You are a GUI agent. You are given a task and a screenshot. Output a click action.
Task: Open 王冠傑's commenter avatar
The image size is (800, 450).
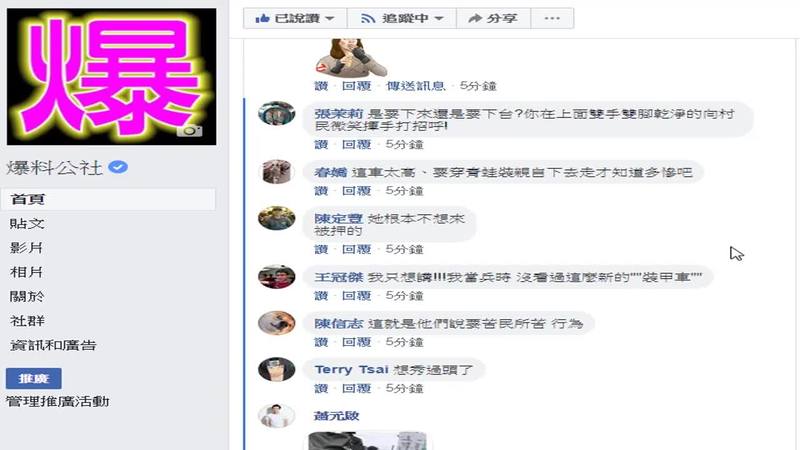coord(277,277)
